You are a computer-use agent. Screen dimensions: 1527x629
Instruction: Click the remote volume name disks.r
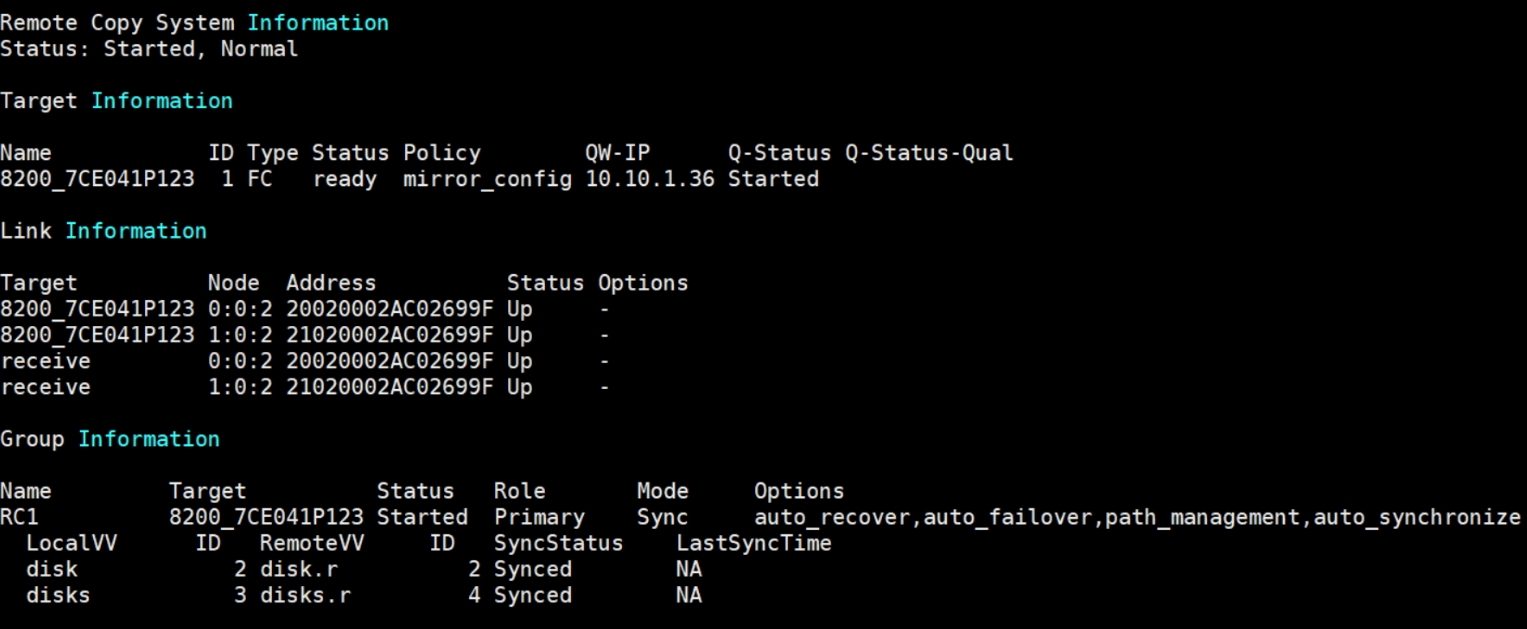[x=305, y=595]
